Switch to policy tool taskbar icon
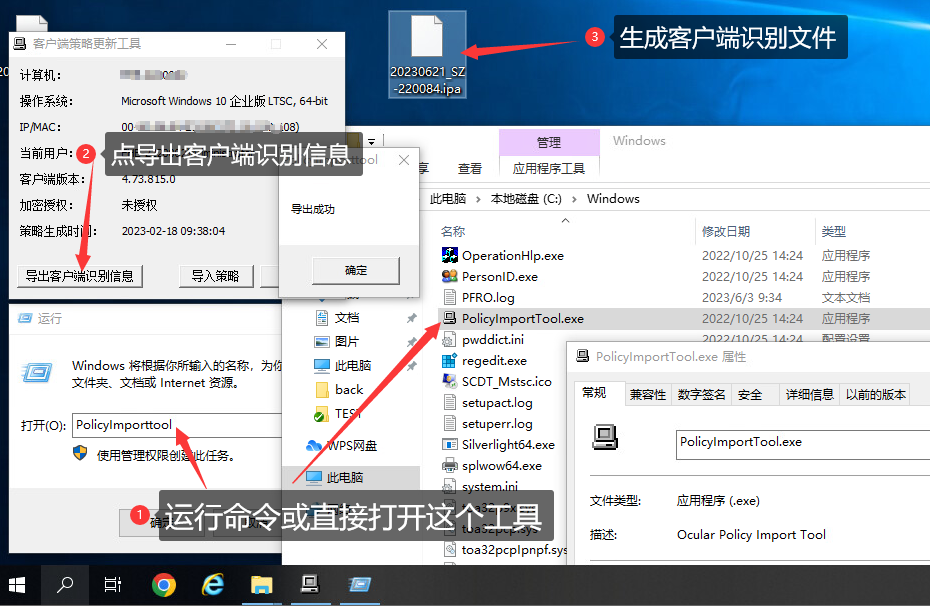 tap(310, 585)
